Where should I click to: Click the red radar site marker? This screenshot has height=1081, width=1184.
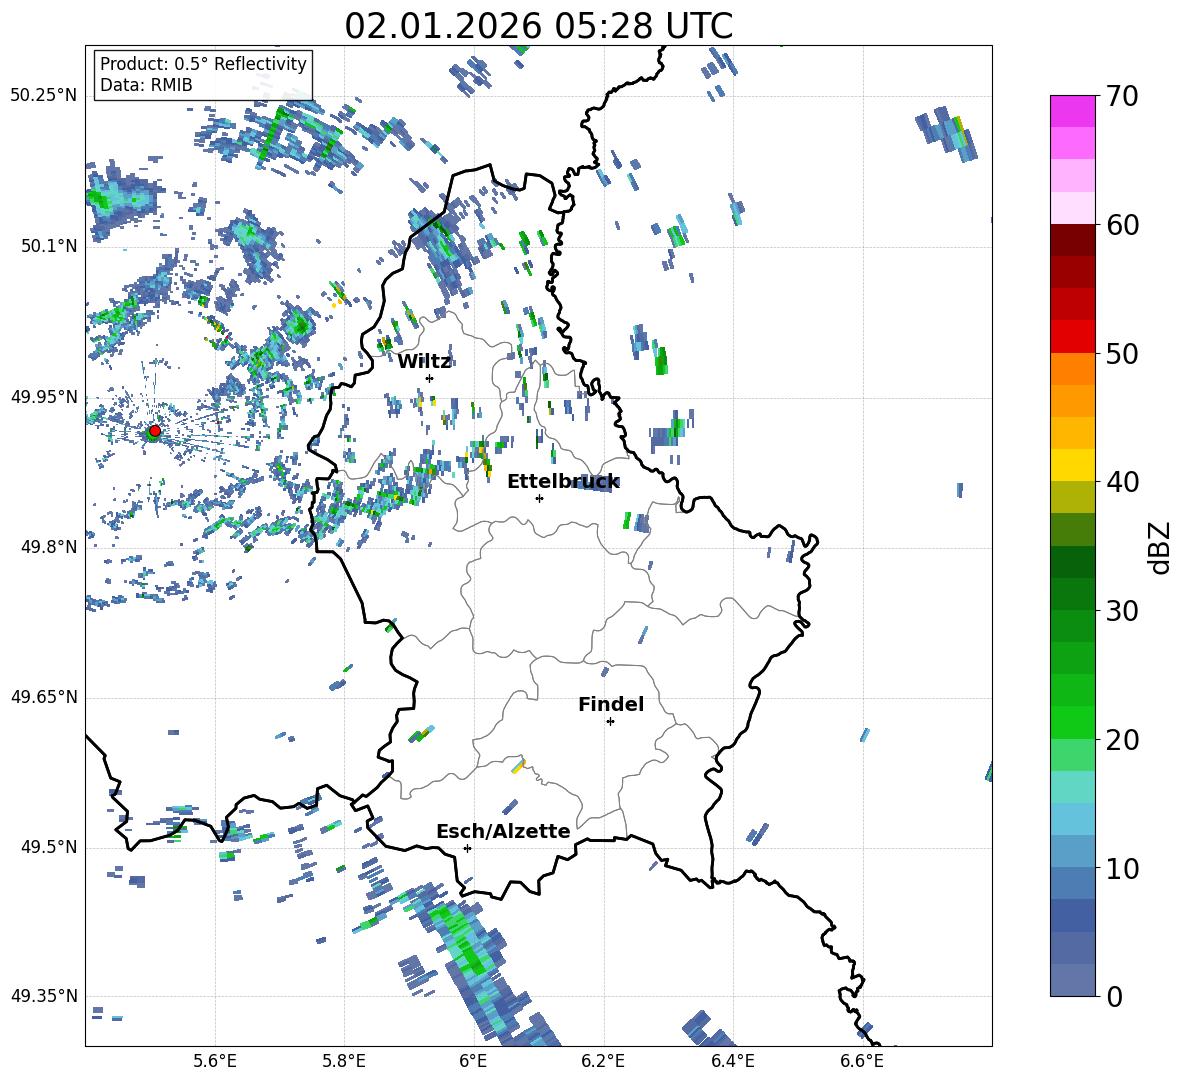click(x=155, y=431)
